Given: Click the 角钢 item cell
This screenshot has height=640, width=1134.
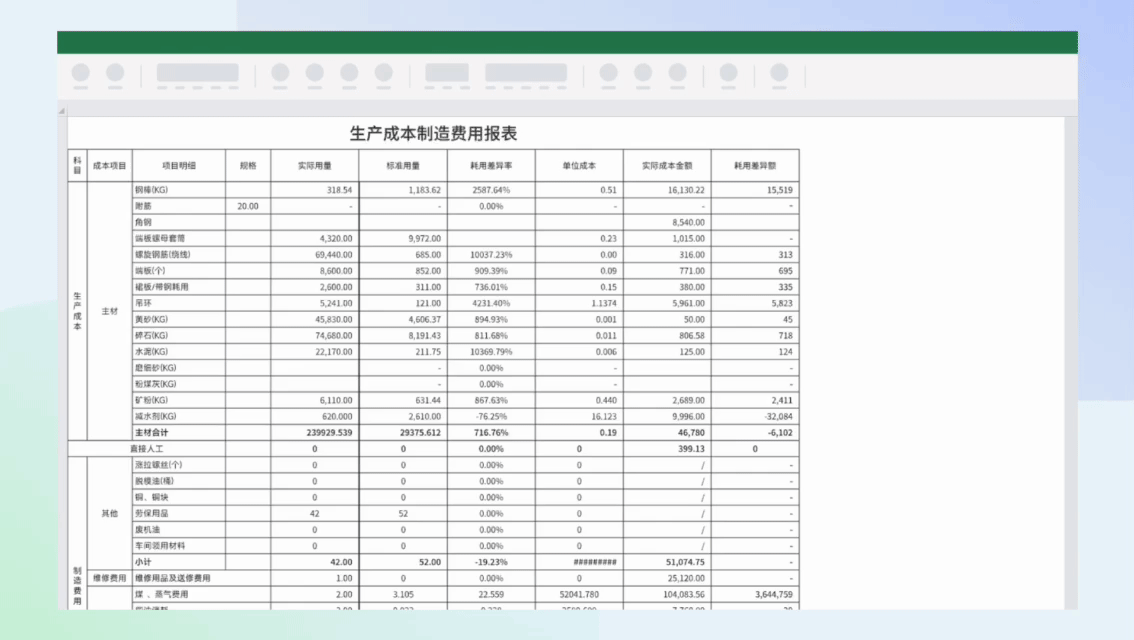Looking at the screenshot, I should click(x=179, y=222).
